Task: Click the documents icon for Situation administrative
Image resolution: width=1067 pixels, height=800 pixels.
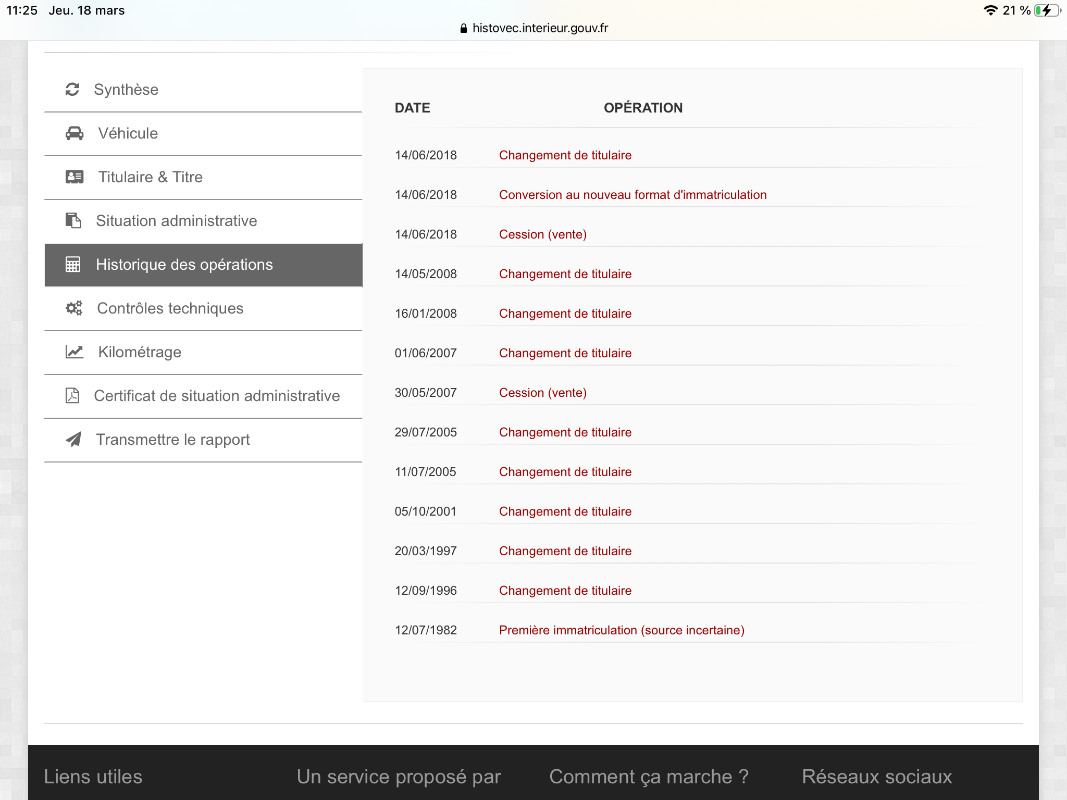Action: (x=73, y=221)
